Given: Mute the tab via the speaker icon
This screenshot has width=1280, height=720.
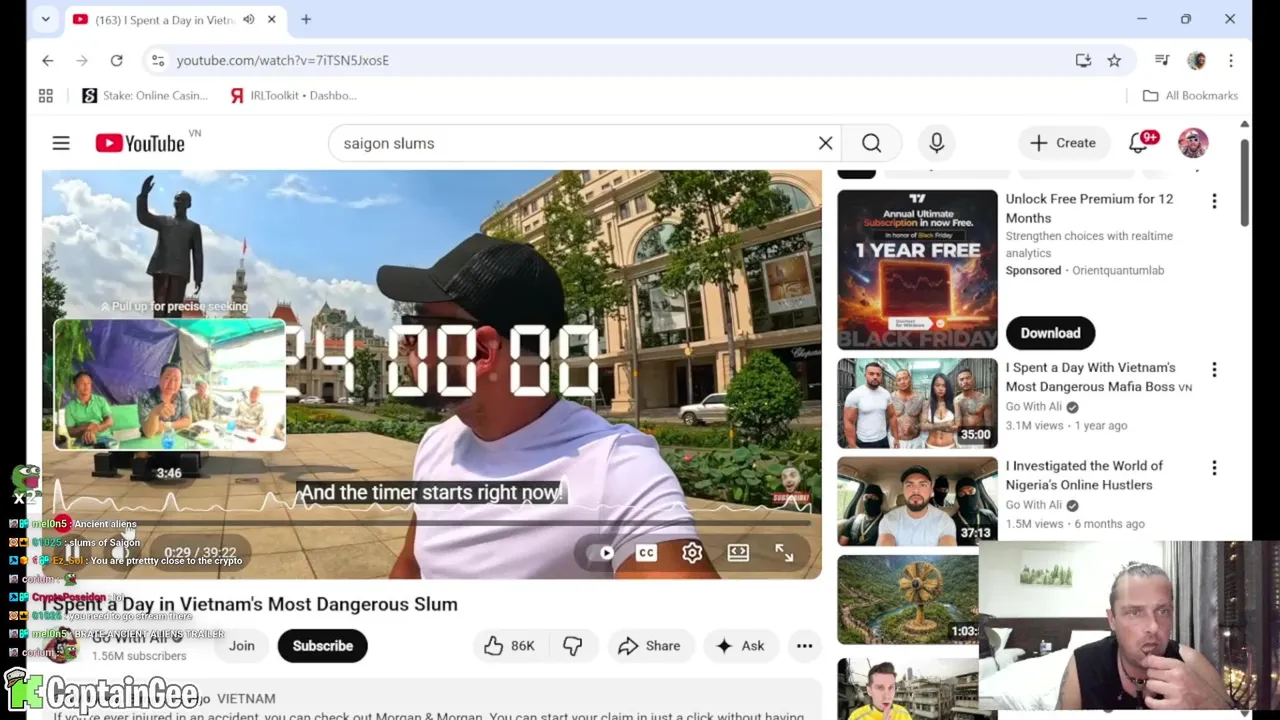Looking at the screenshot, I should click(x=248, y=19).
